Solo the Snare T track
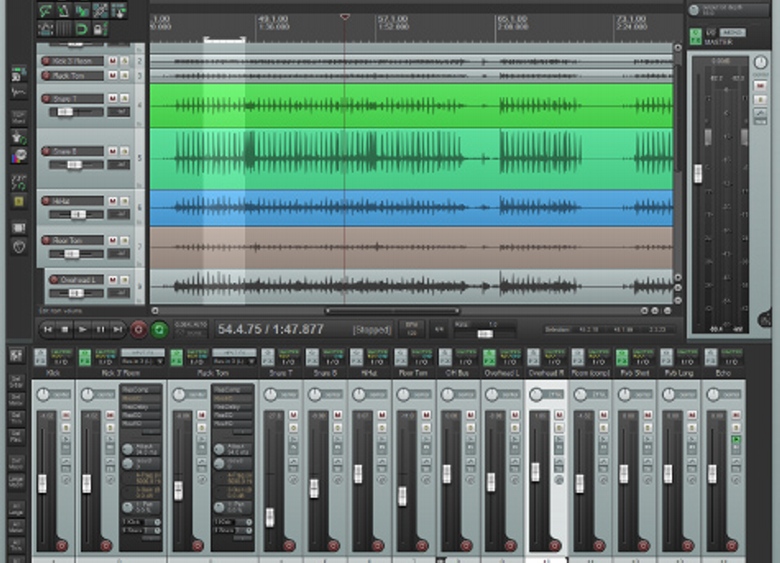The image size is (780, 563). point(124,99)
